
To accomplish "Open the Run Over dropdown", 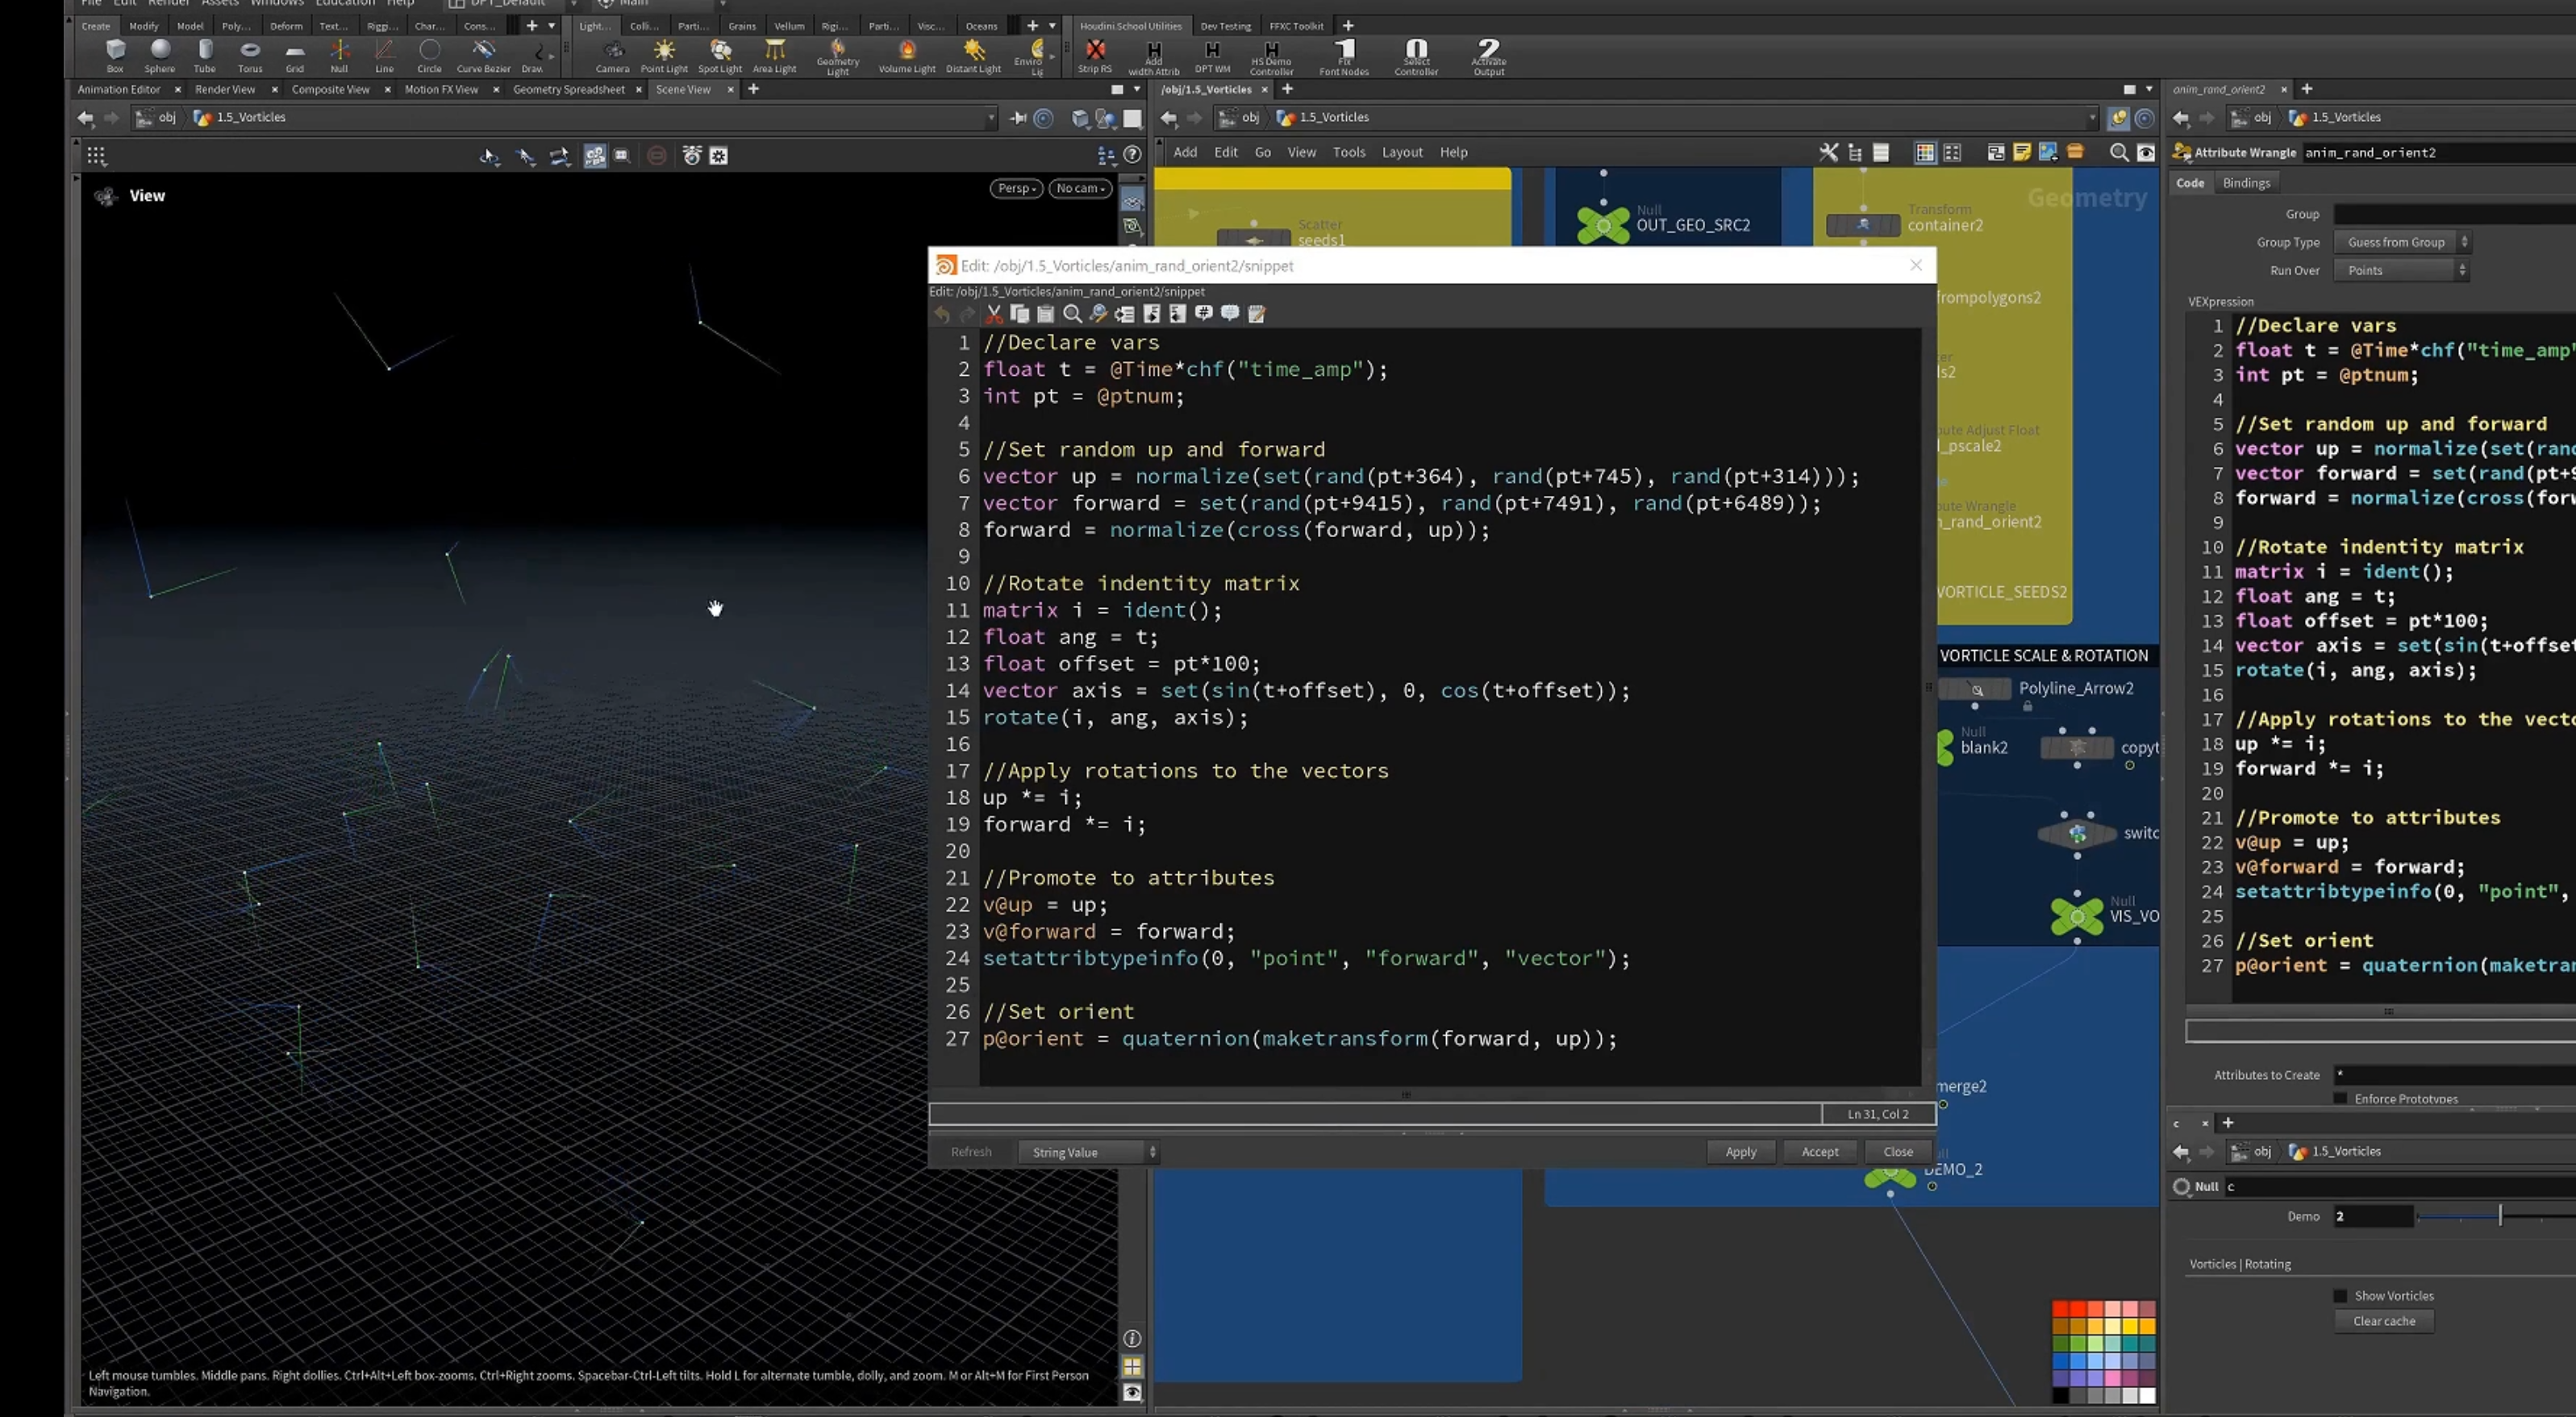I will click(2401, 270).
